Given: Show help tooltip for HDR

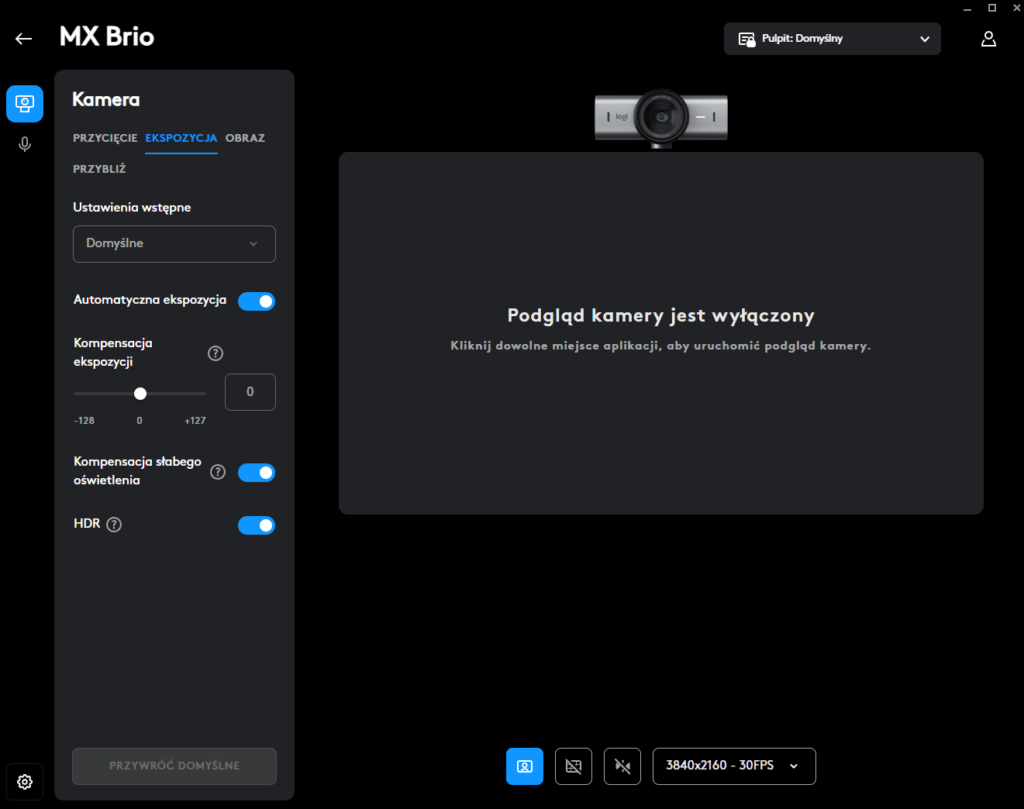Looking at the screenshot, I should click(x=114, y=524).
